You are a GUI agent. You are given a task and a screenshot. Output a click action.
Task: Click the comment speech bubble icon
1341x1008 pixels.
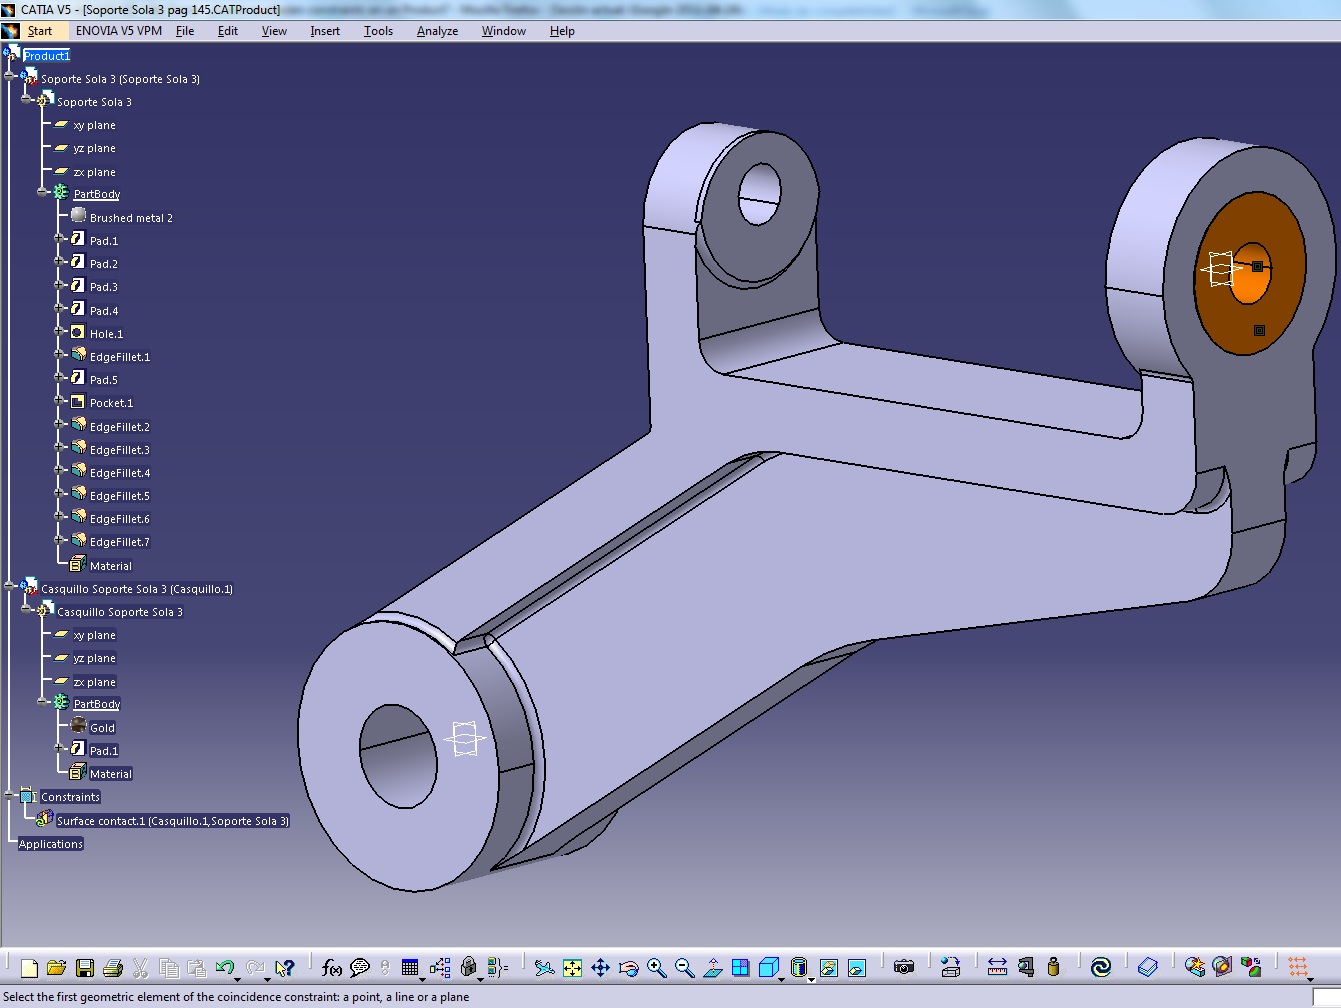(x=360, y=967)
